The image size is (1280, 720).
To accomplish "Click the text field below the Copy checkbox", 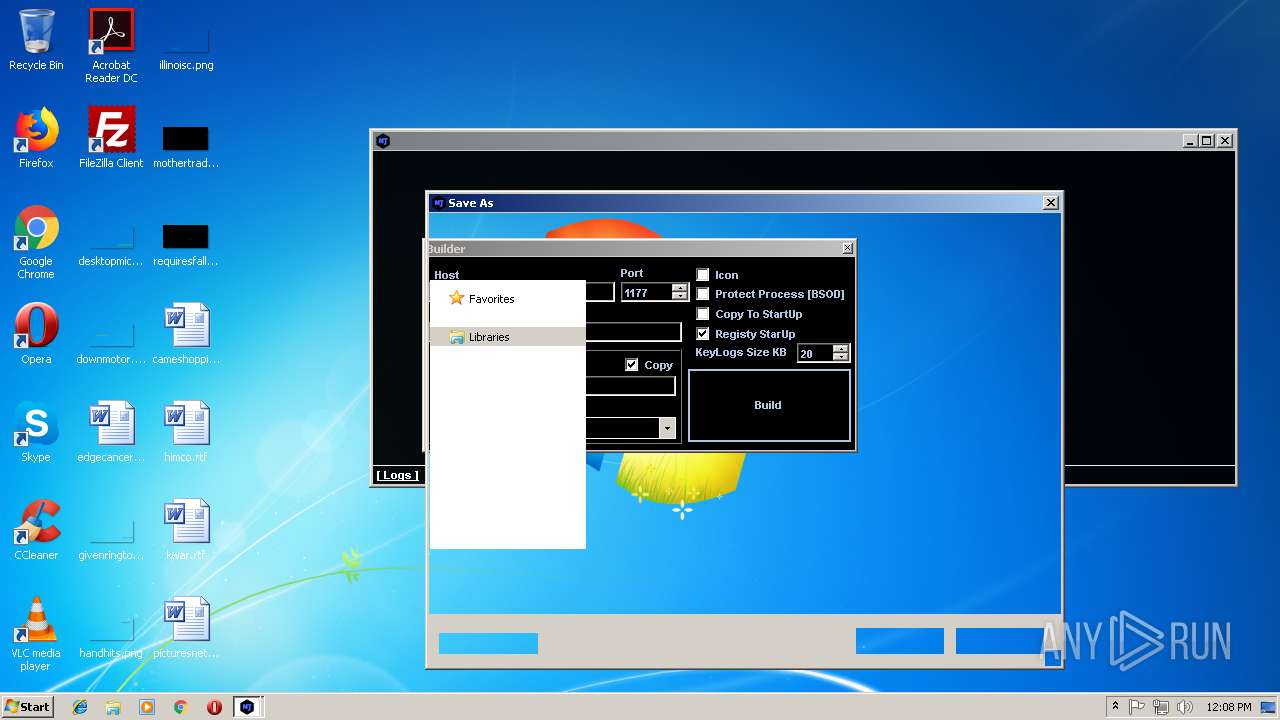I will tap(630, 386).
